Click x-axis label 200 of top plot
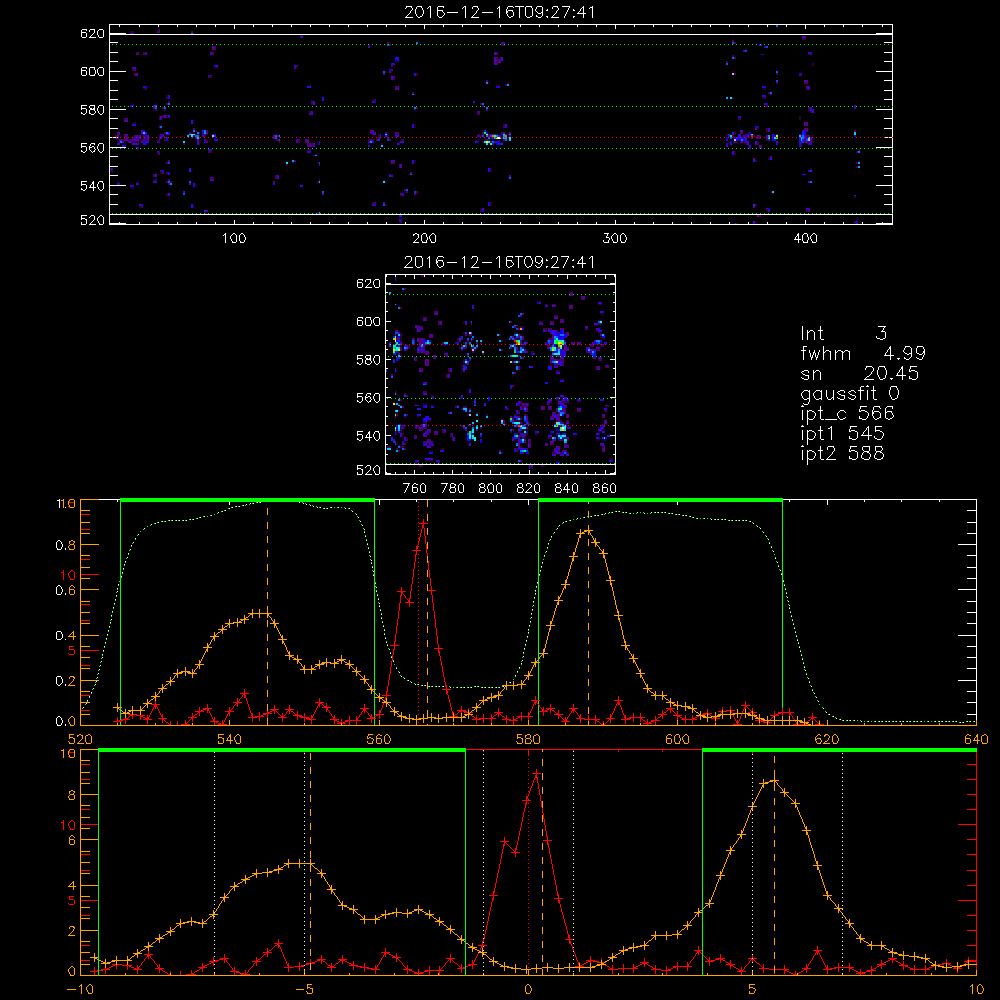Screen dimensions: 1000x1000 coord(424,239)
